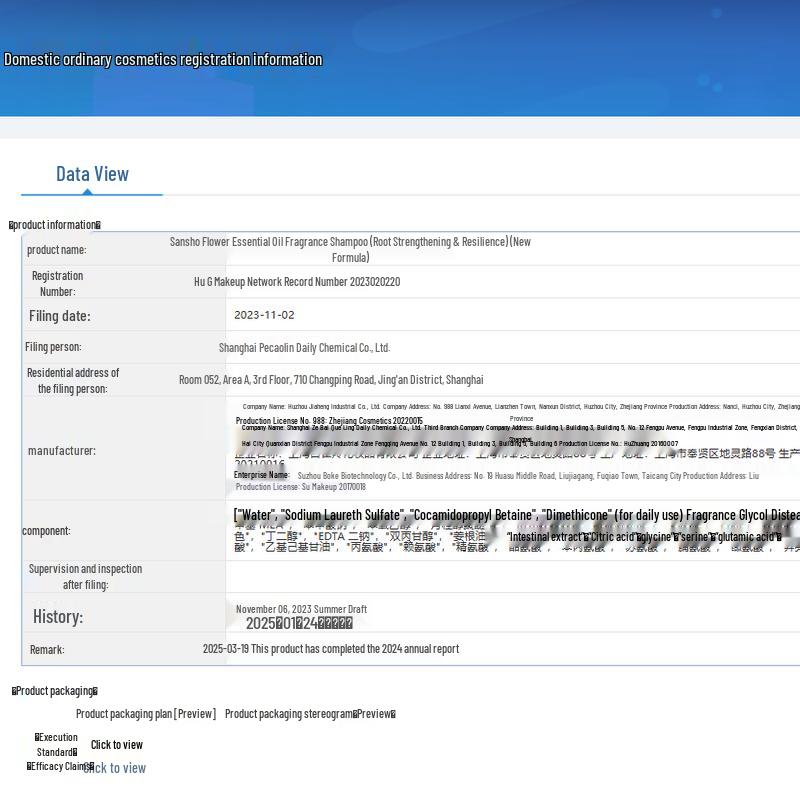Click the 'Supervision and inspection after filing:' label
800x800 pixels.
[x=85, y=577]
